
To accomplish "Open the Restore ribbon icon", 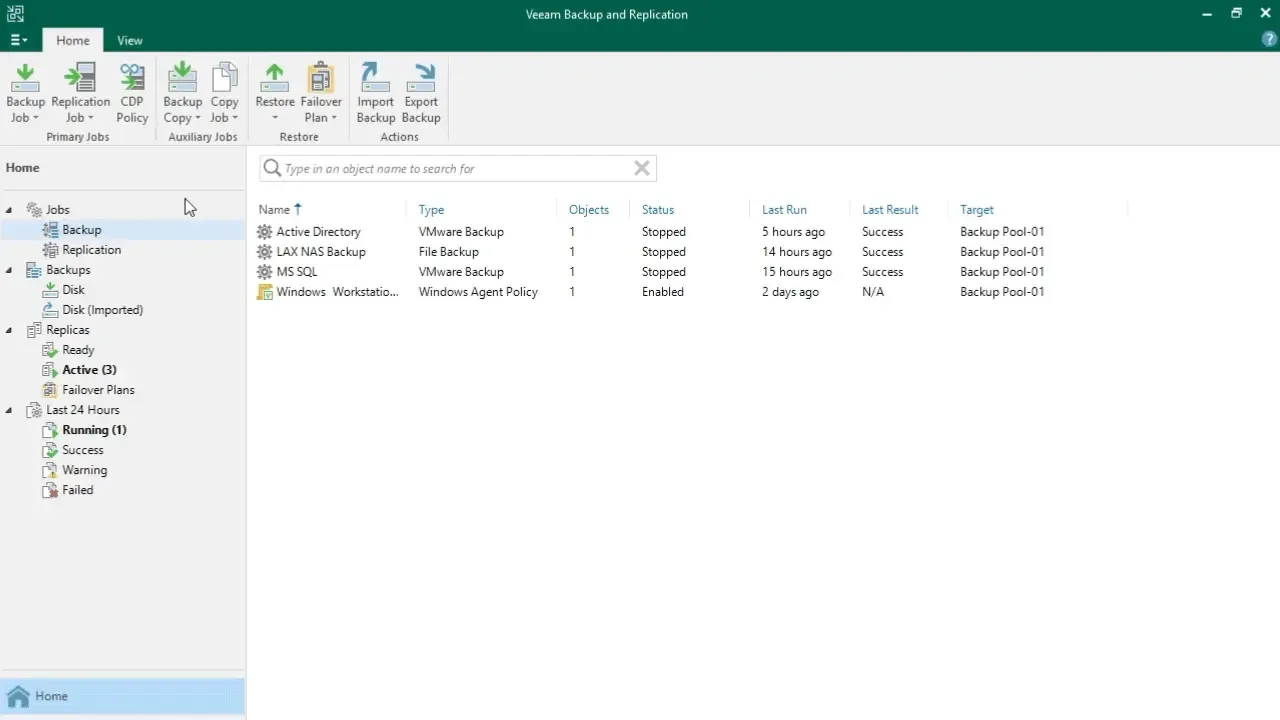I will click(274, 92).
